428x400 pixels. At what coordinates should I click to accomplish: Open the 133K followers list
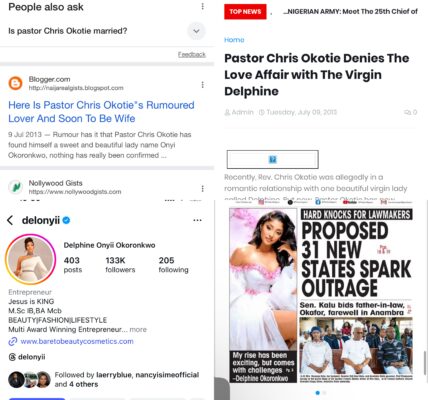(x=120, y=265)
